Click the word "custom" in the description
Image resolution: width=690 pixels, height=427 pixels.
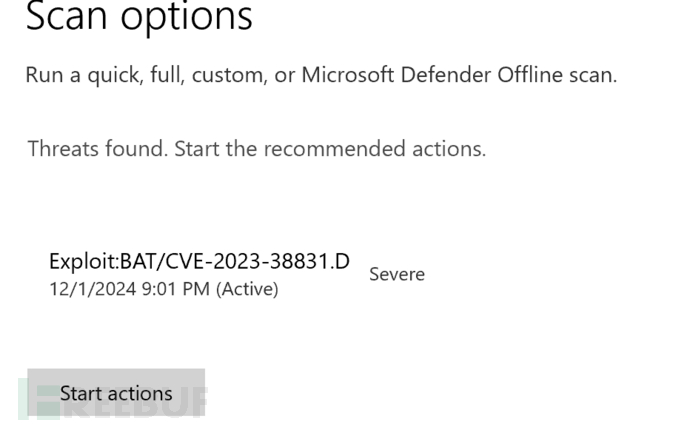[x=231, y=75]
